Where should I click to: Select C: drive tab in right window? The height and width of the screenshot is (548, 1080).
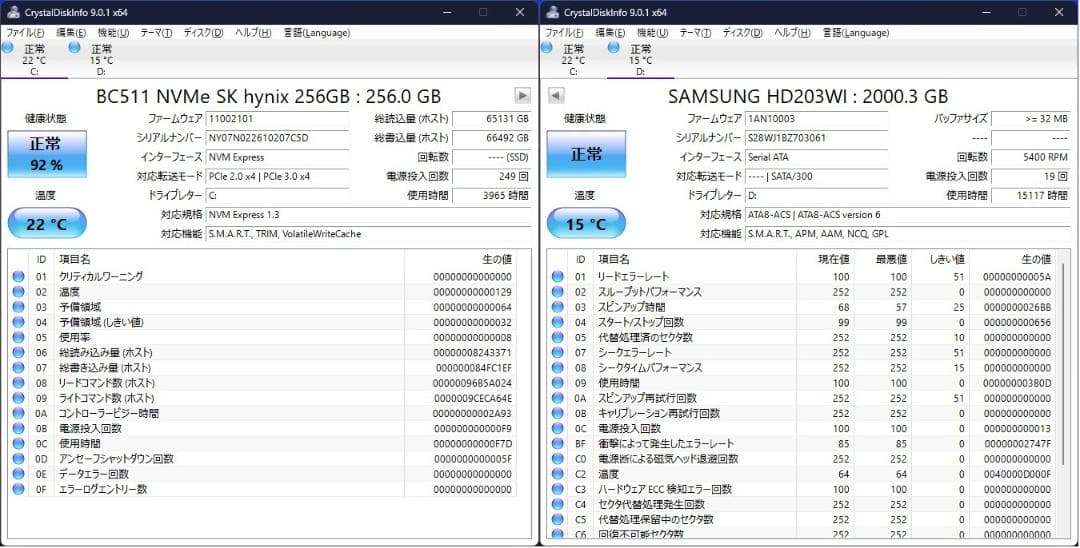(573, 59)
